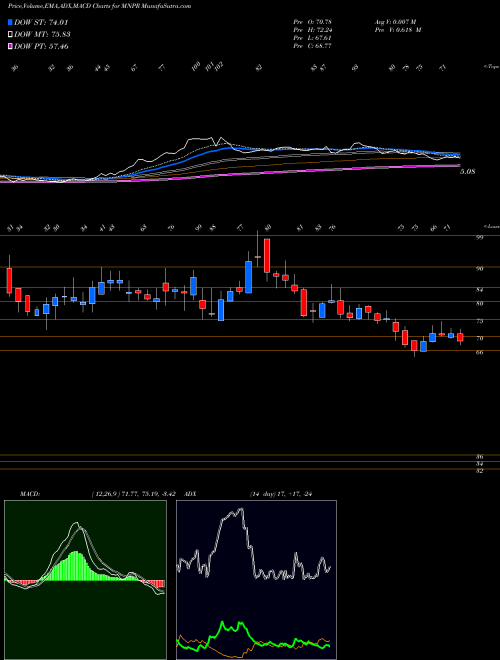
Task: Click the tall blue candlestick before the peak
Action: point(248,277)
